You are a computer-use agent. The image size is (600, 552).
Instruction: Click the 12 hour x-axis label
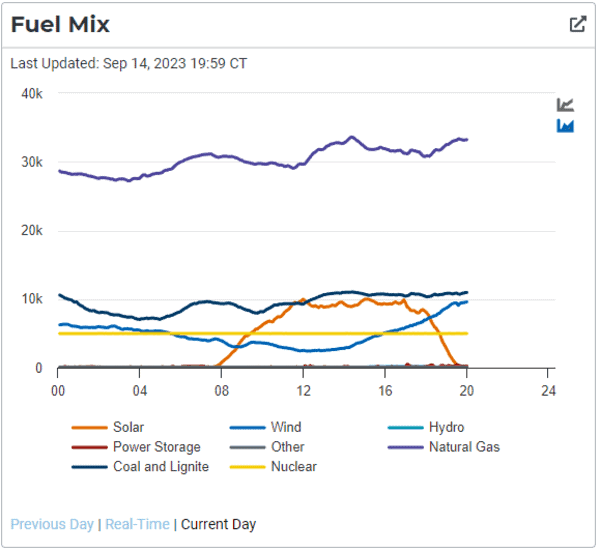tap(303, 388)
